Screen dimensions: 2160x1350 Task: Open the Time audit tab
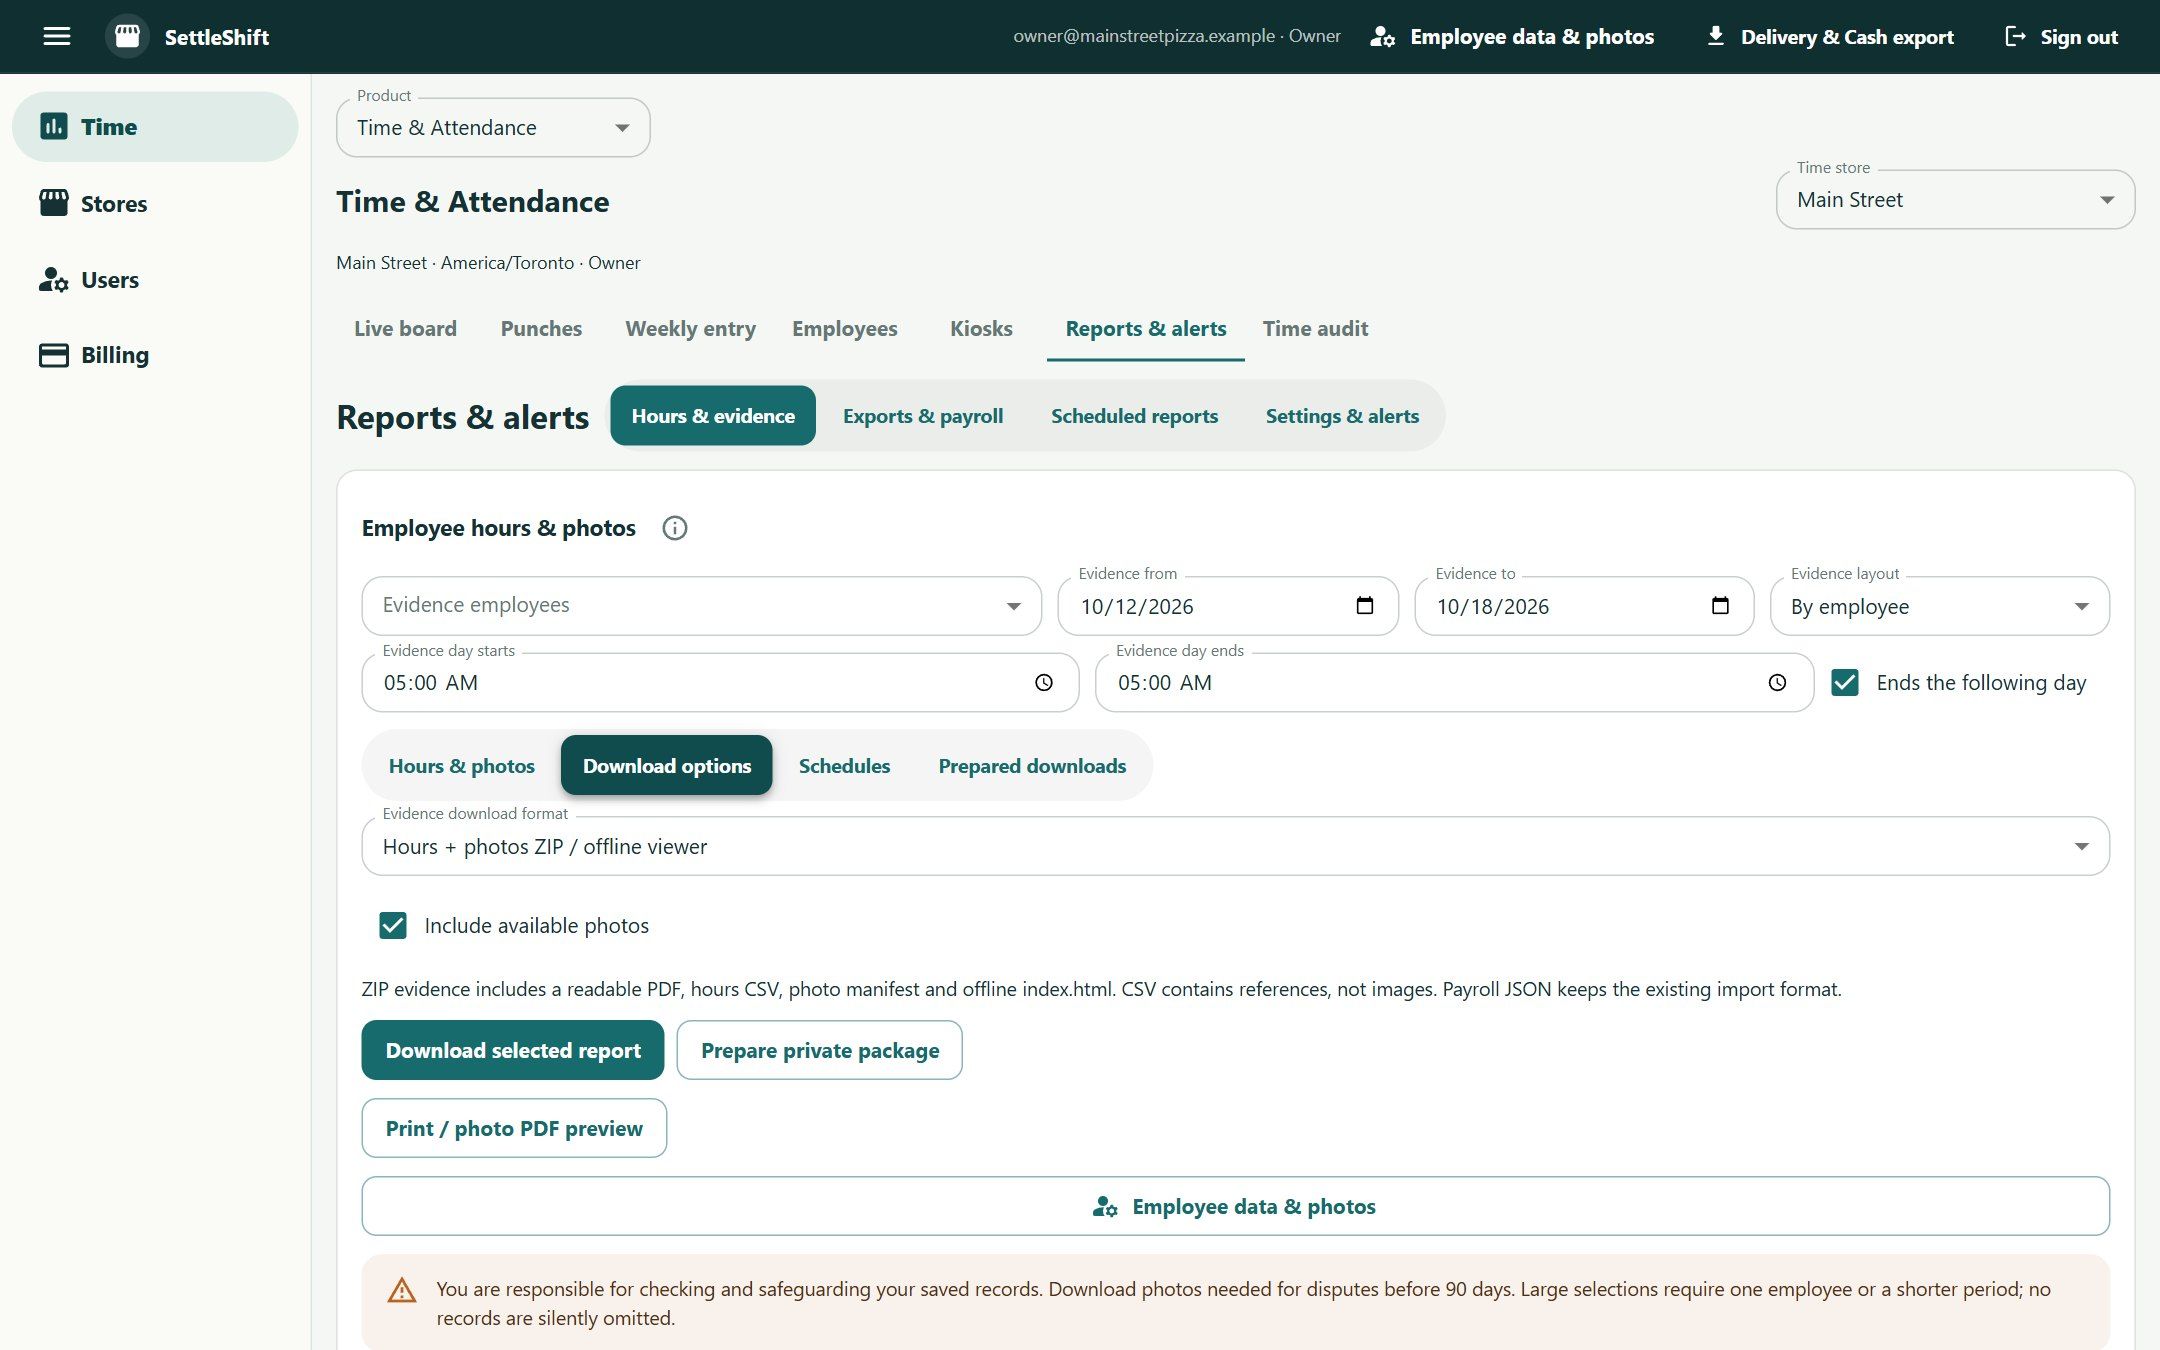tap(1315, 329)
